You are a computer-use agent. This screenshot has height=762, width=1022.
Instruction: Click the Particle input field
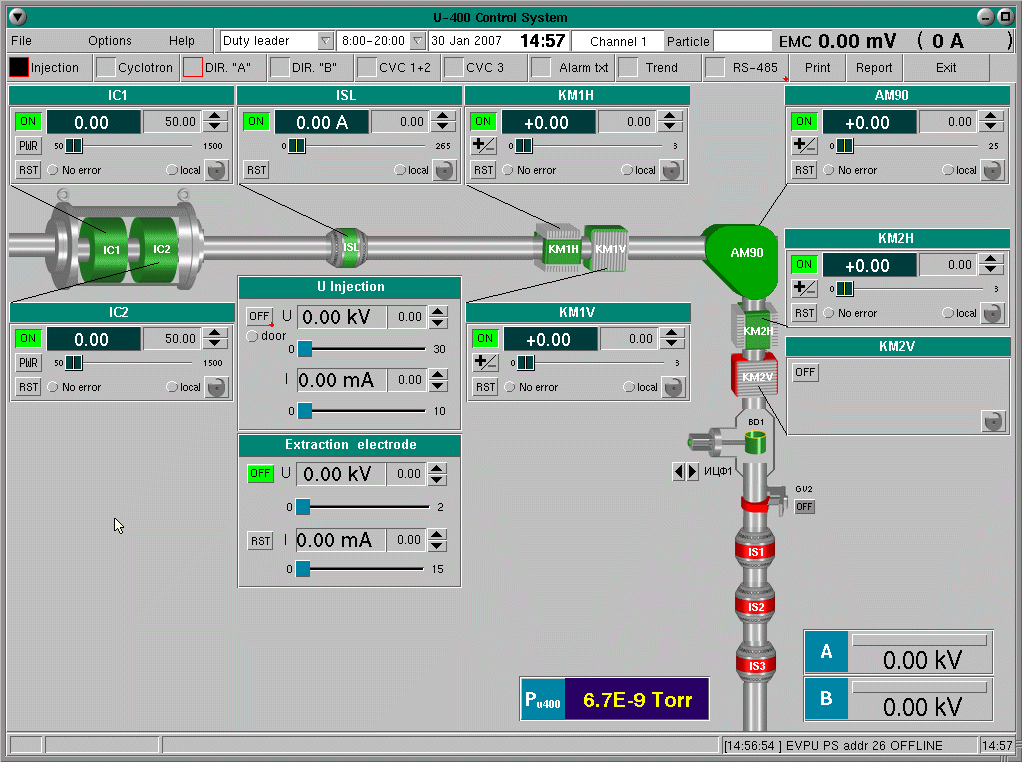click(x=743, y=41)
